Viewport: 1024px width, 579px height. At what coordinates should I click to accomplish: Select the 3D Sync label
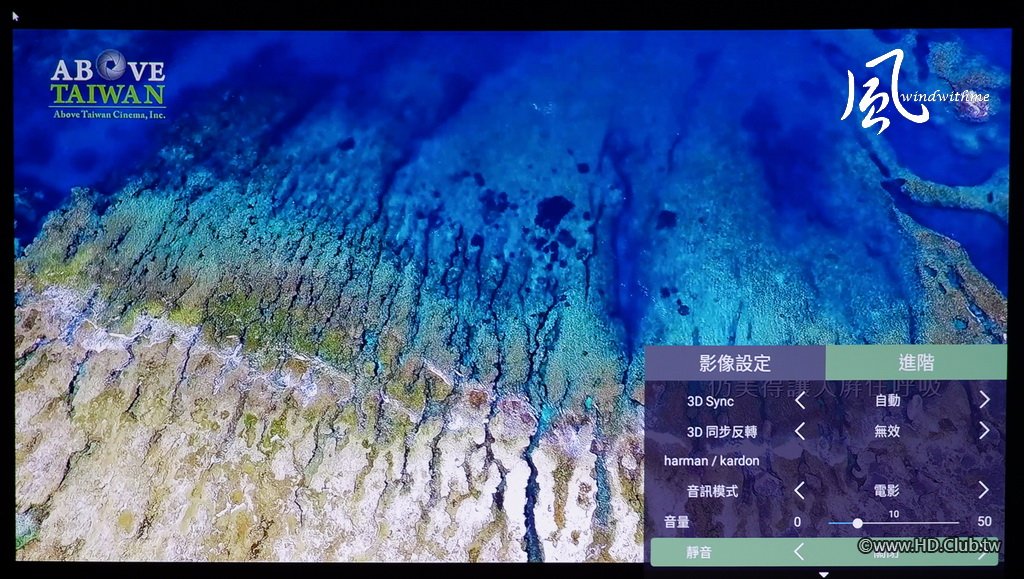(x=711, y=401)
